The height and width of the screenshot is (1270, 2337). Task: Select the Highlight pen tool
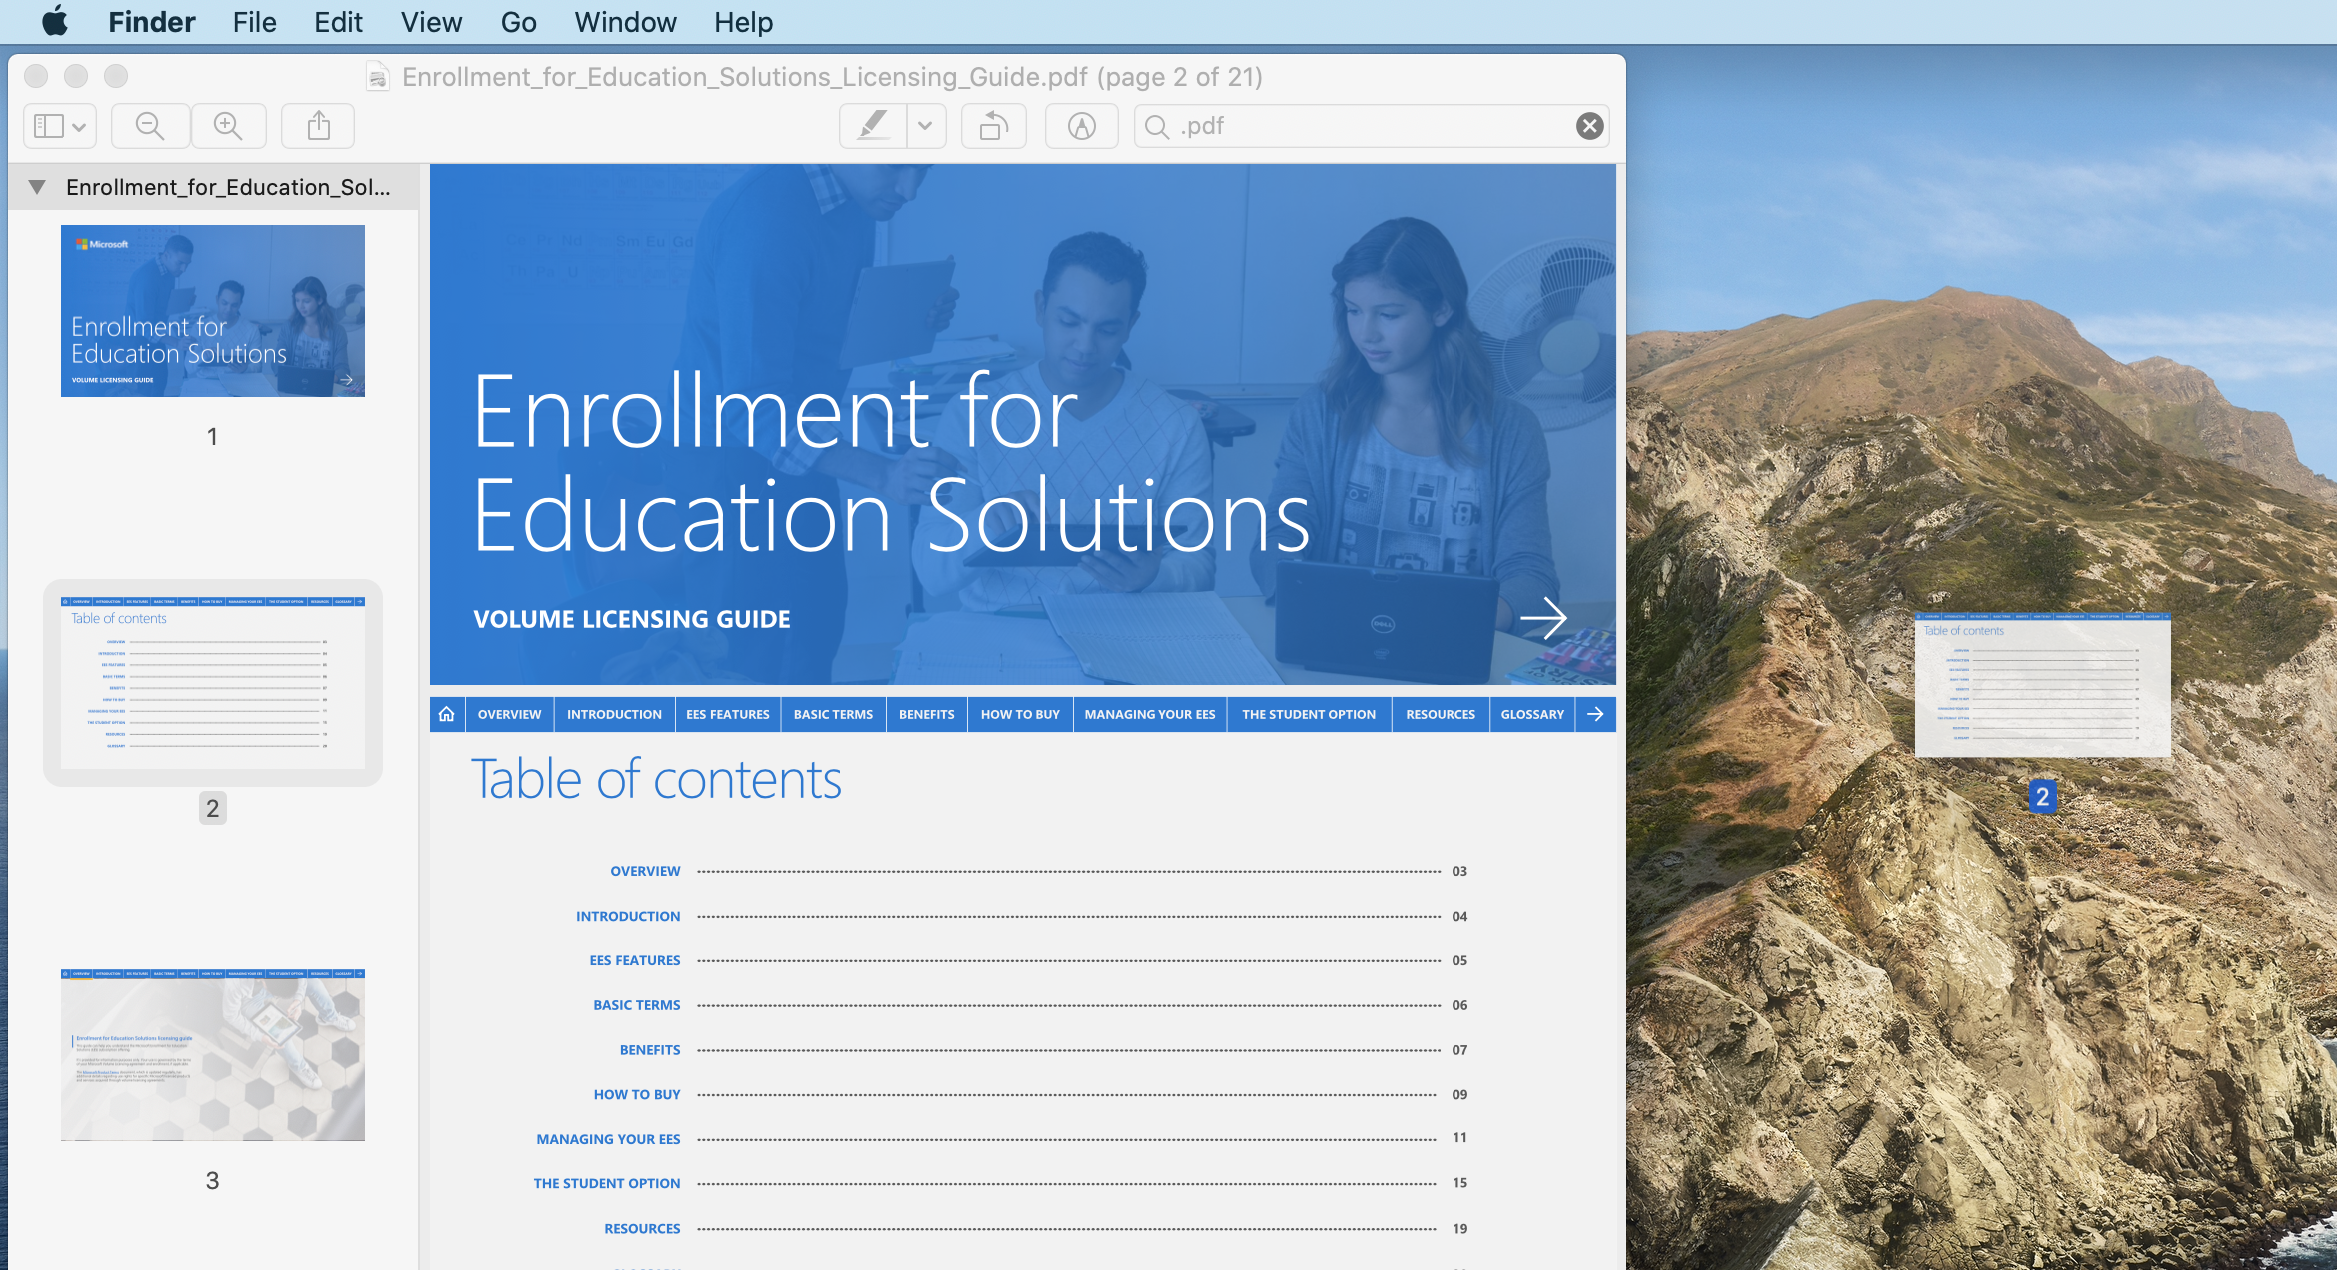(873, 126)
